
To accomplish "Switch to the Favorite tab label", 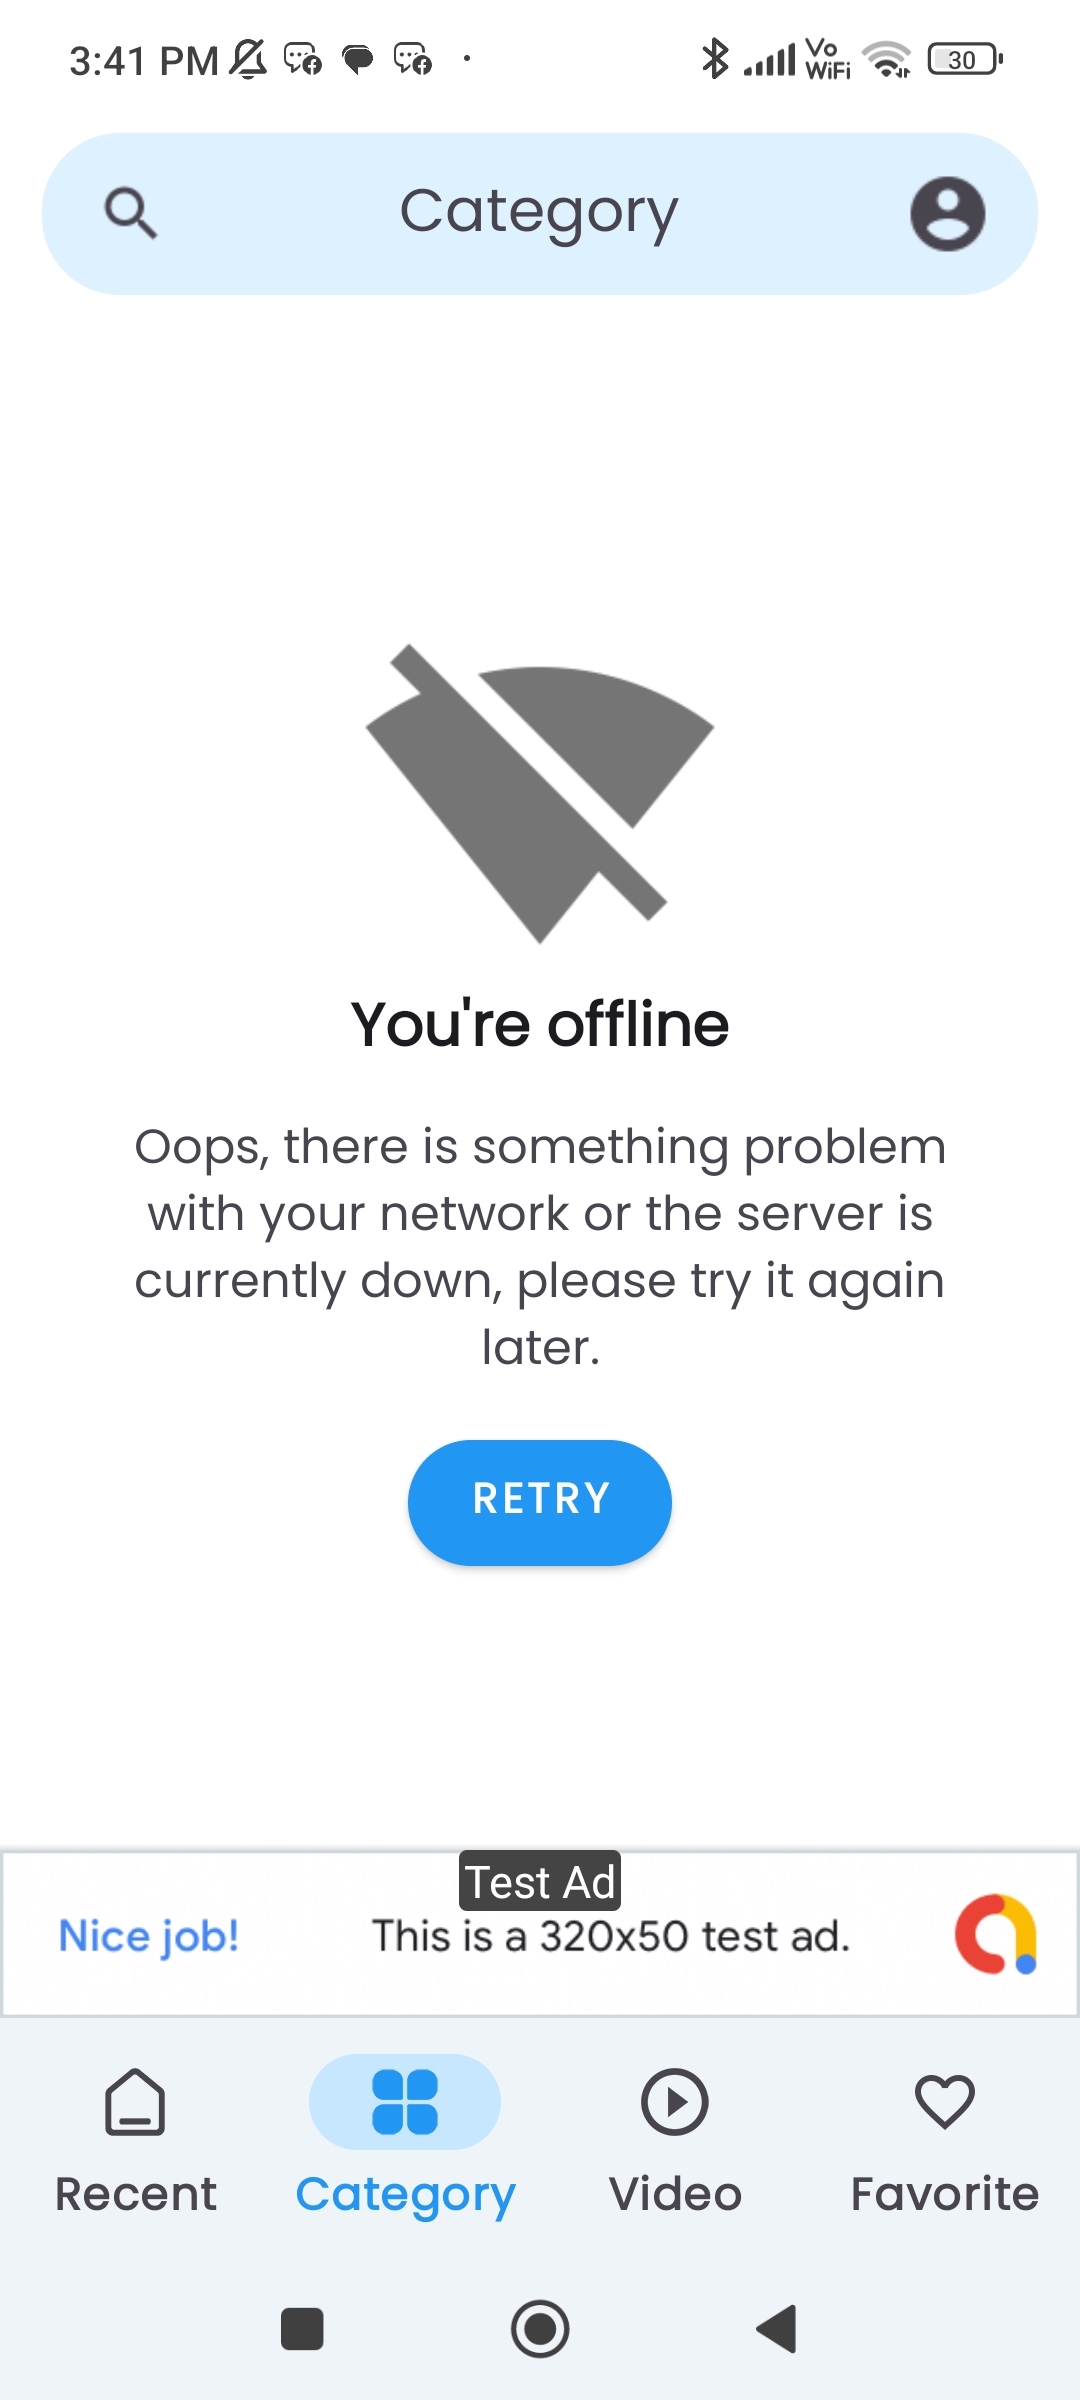I will [x=945, y=2194].
